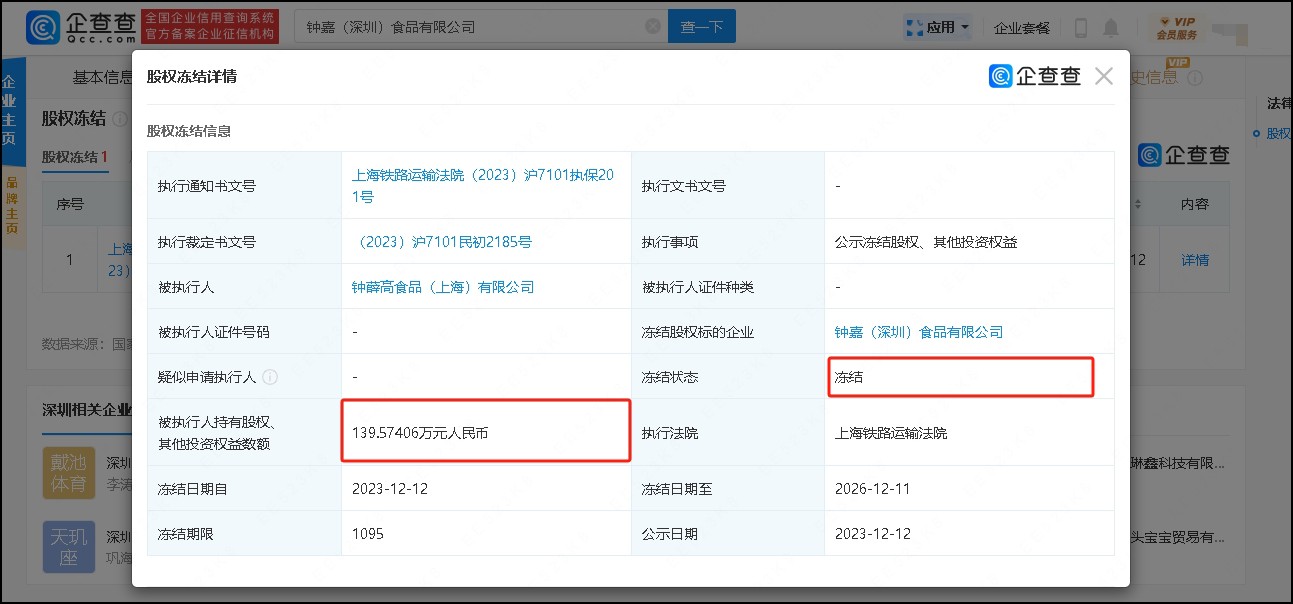Click the 企查查 logo in the page header

coord(81,27)
